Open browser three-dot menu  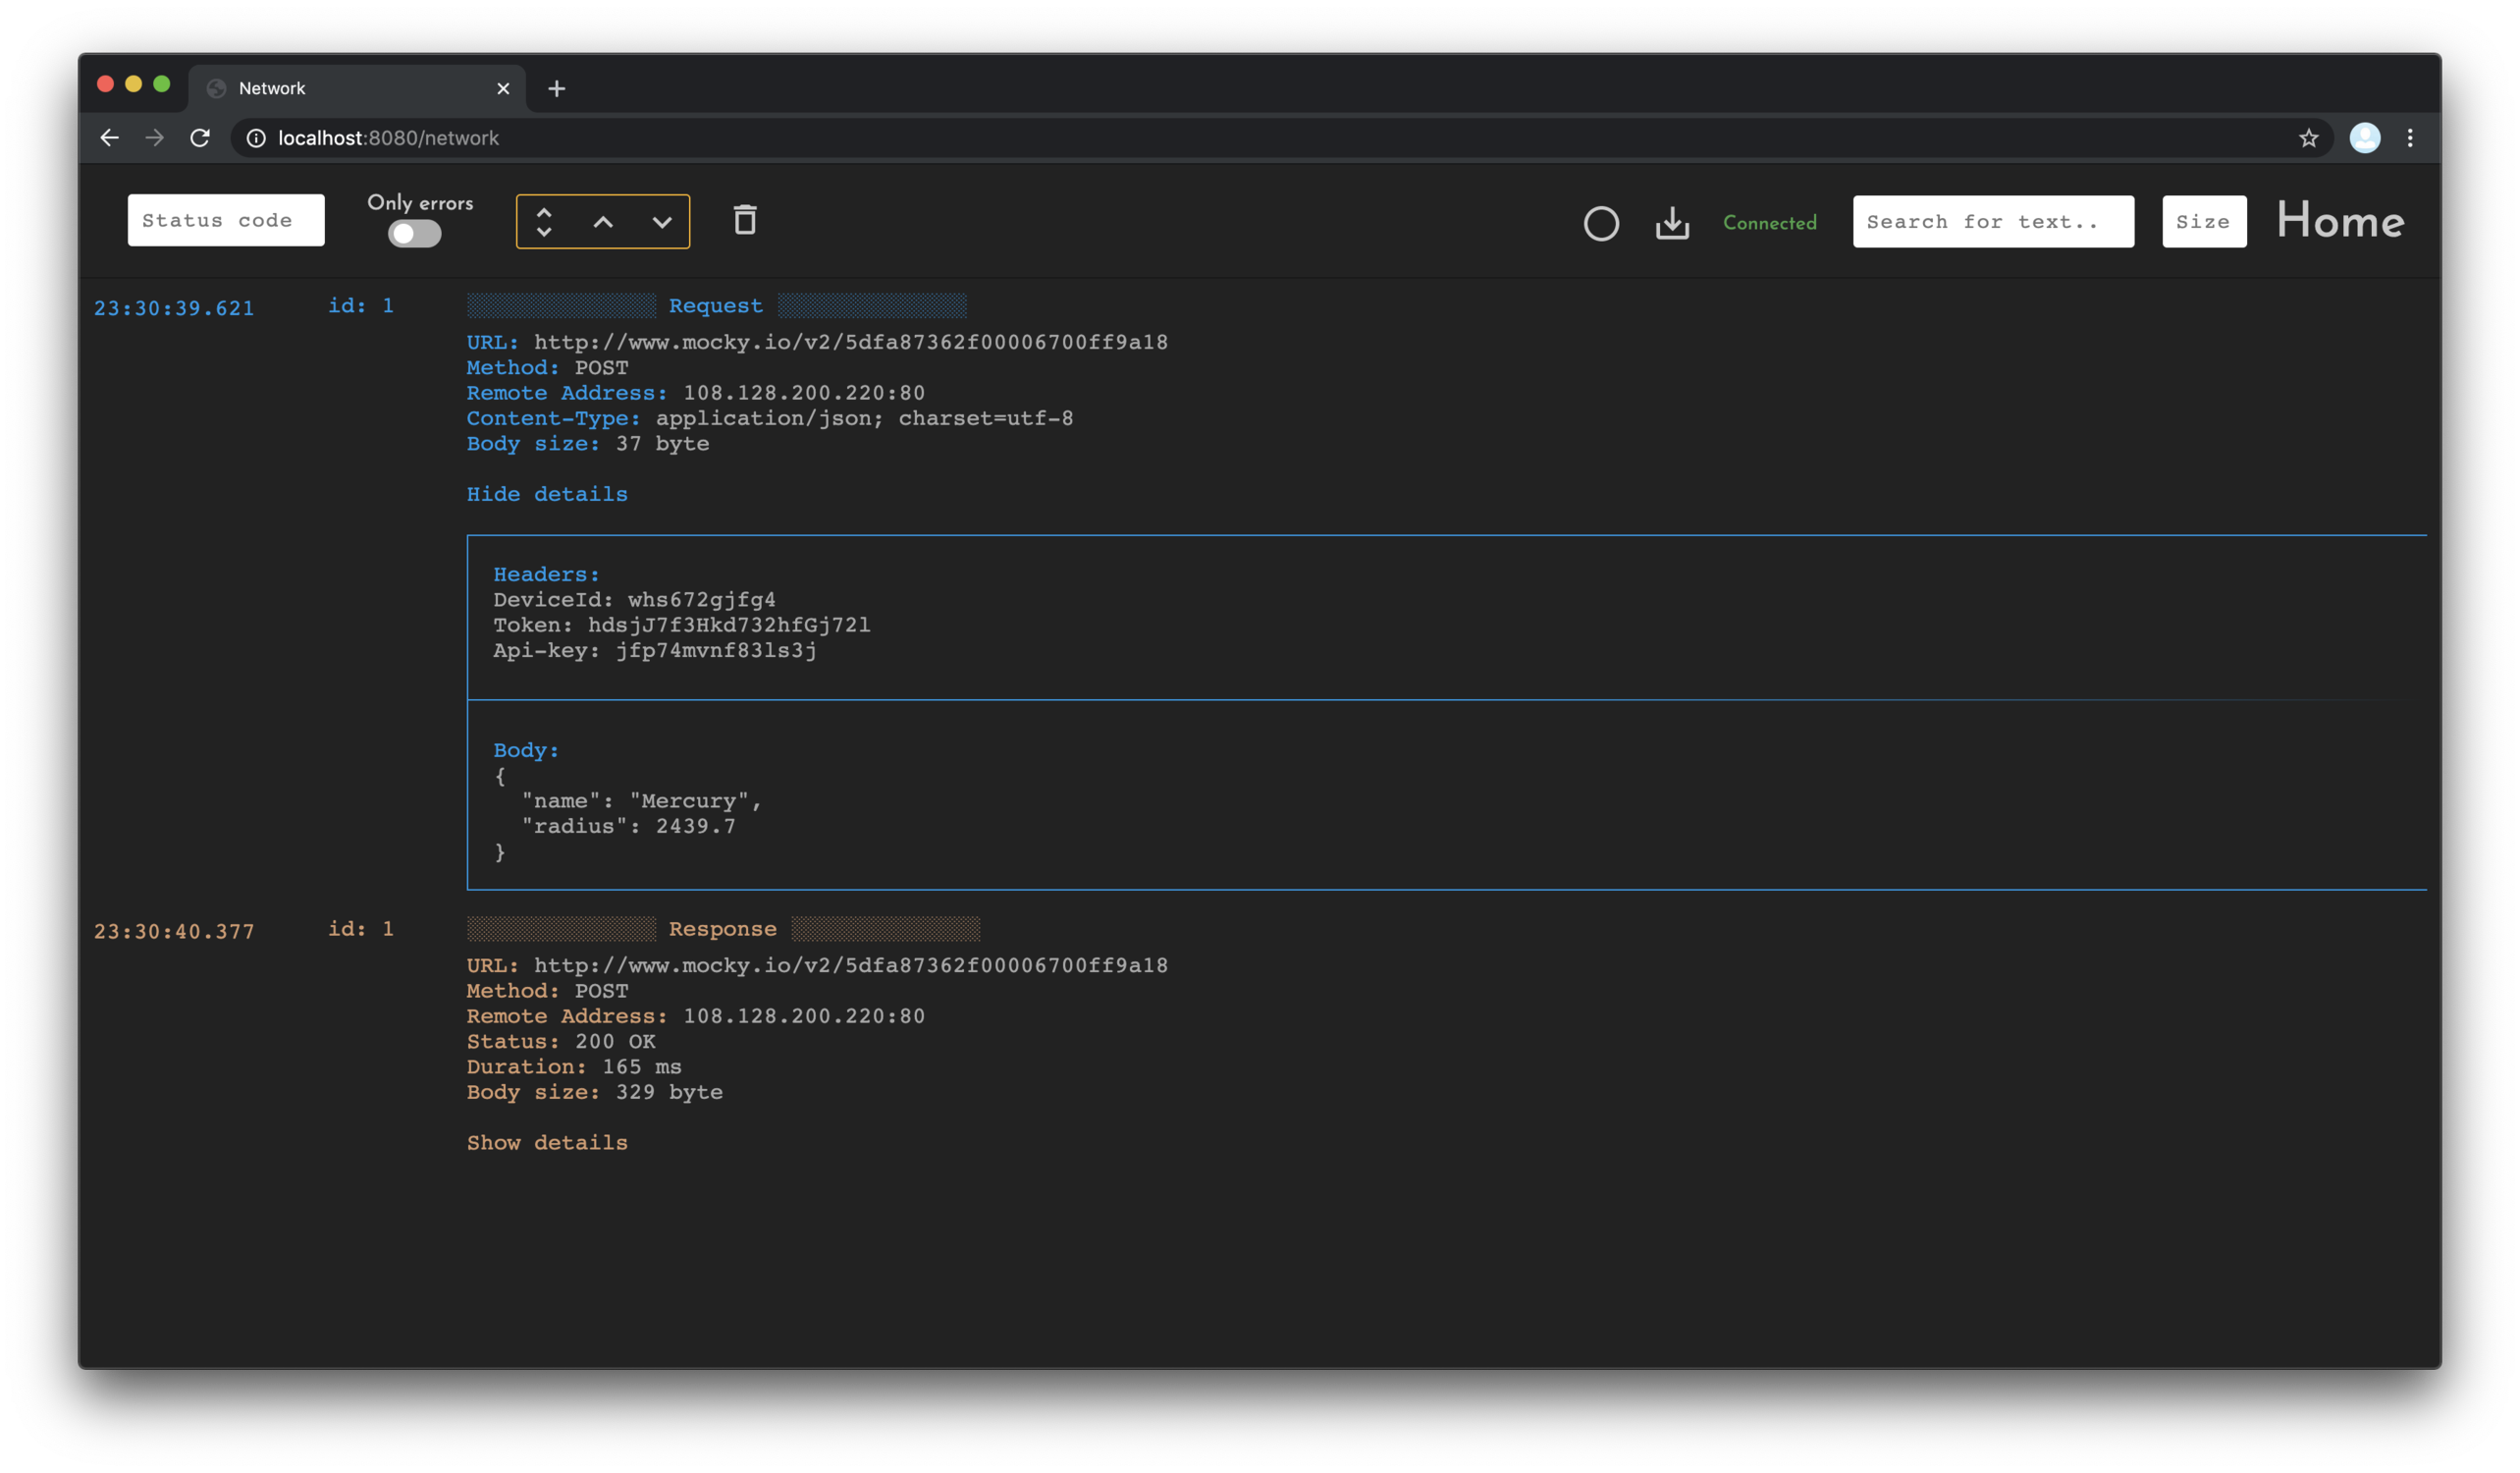pos(2410,138)
